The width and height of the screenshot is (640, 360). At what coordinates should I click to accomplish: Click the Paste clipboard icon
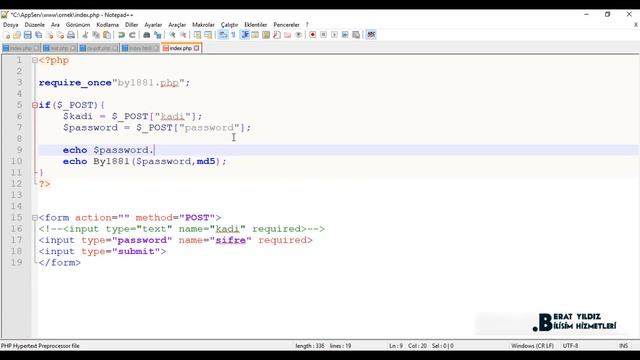(107, 35)
